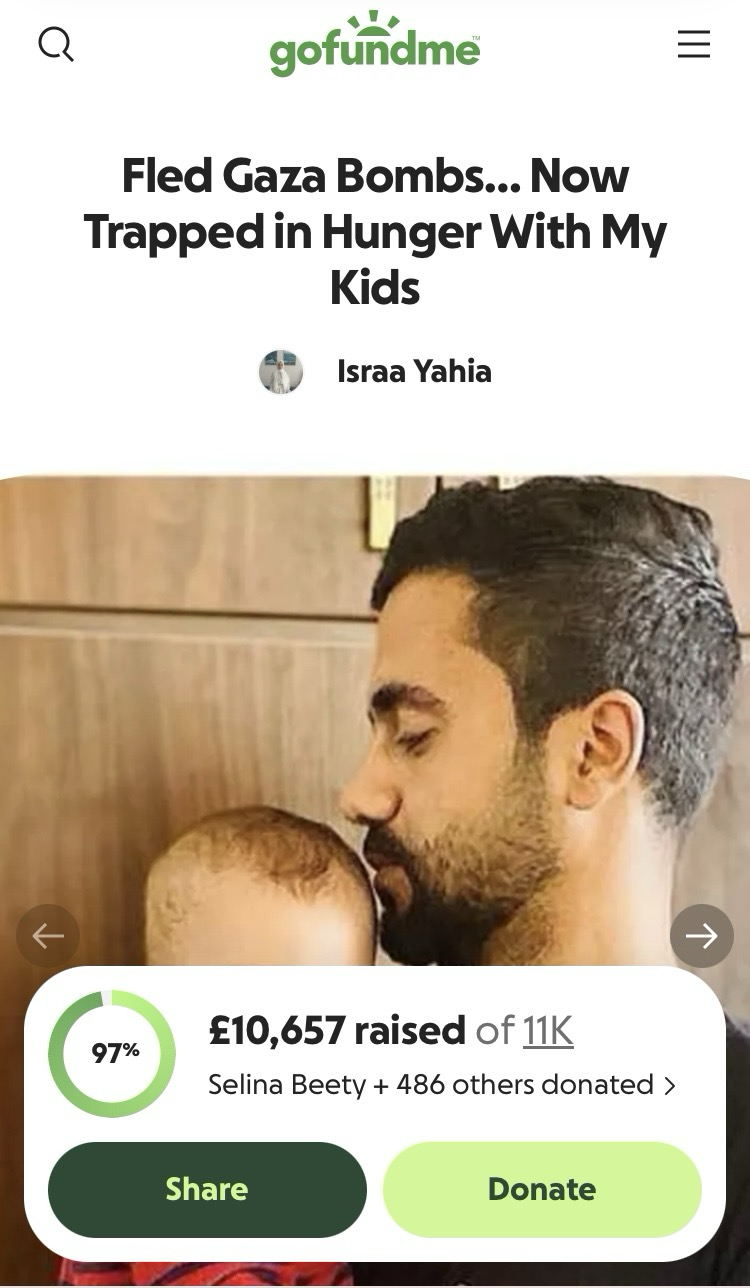Advance to the next campaign photo
Screen dimensions: 750x1288
click(x=702, y=936)
